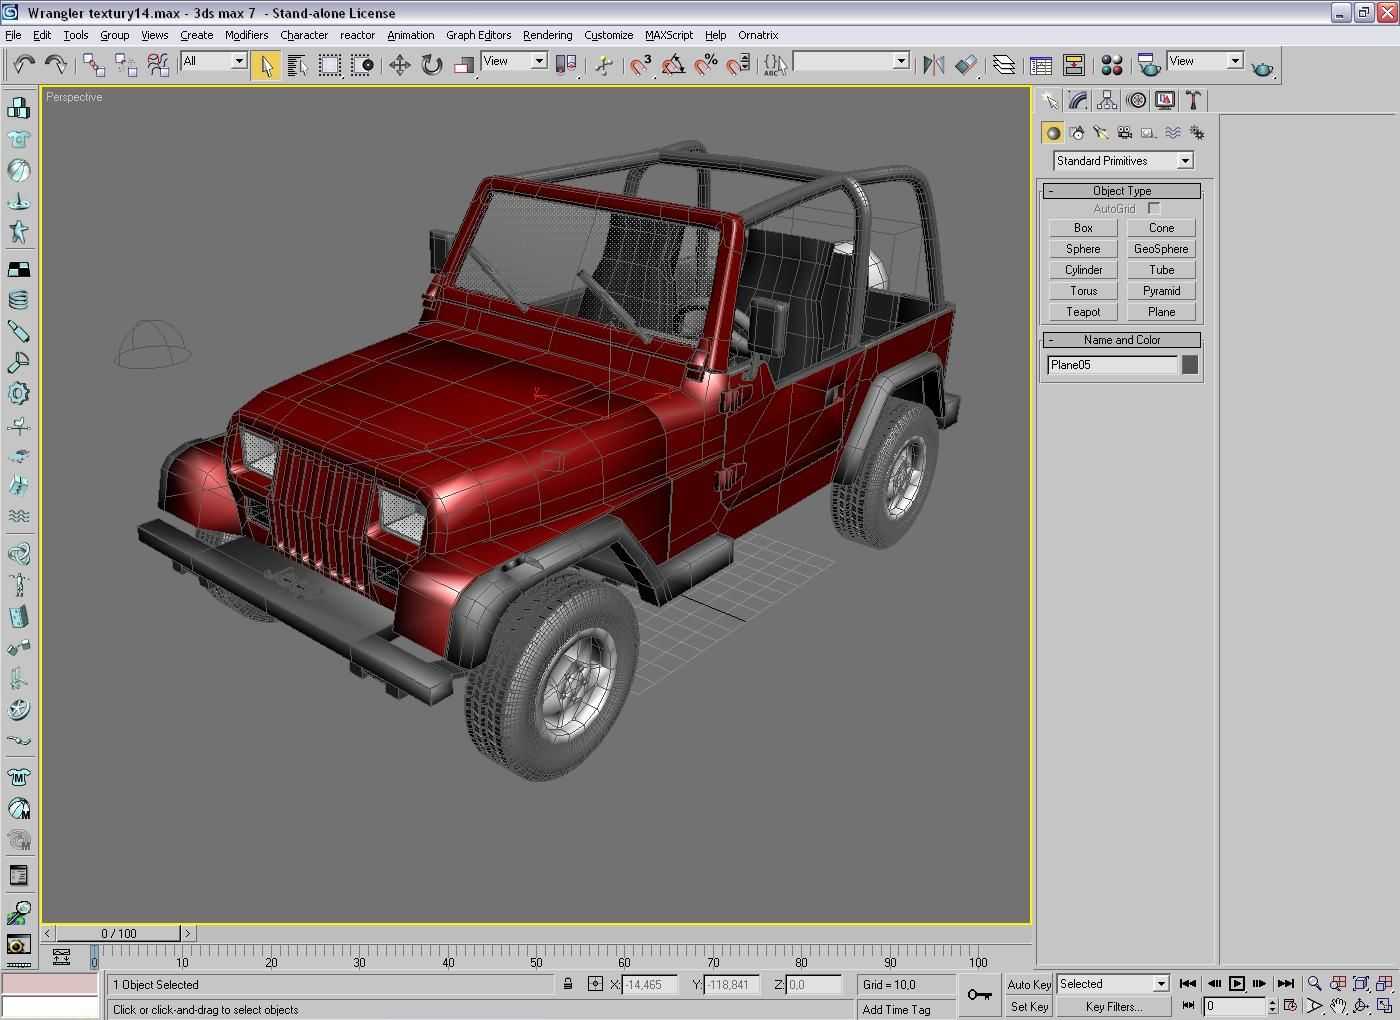Screen dimensions: 1400x1020
Task: Click the Named Selection Sets icon
Action: (775, 65)
